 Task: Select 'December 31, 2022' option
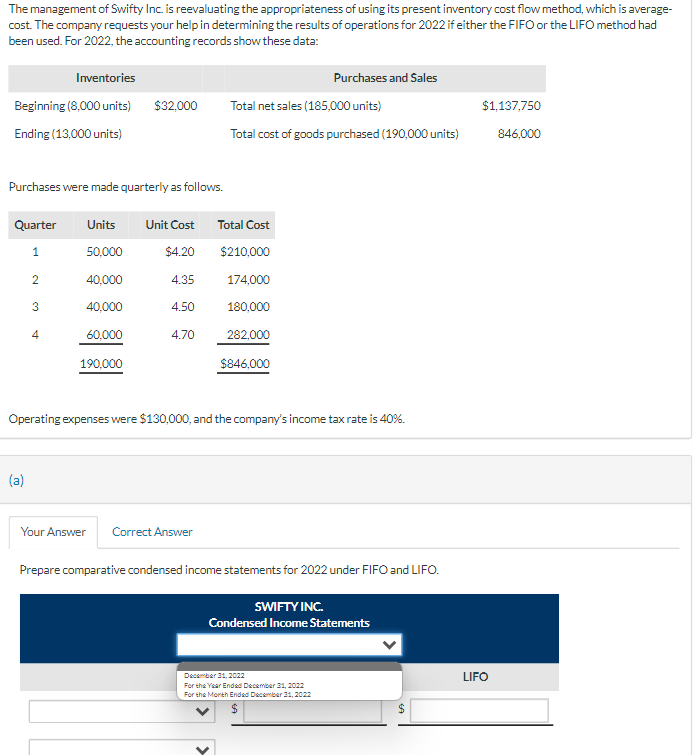tap(214, 676)
